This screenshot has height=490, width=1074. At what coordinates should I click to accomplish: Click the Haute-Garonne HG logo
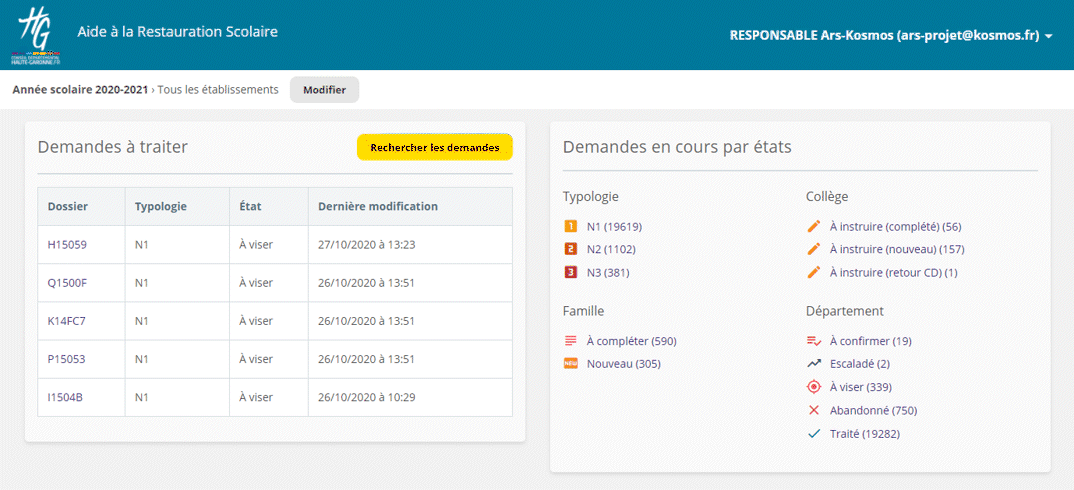click(33, 33)
